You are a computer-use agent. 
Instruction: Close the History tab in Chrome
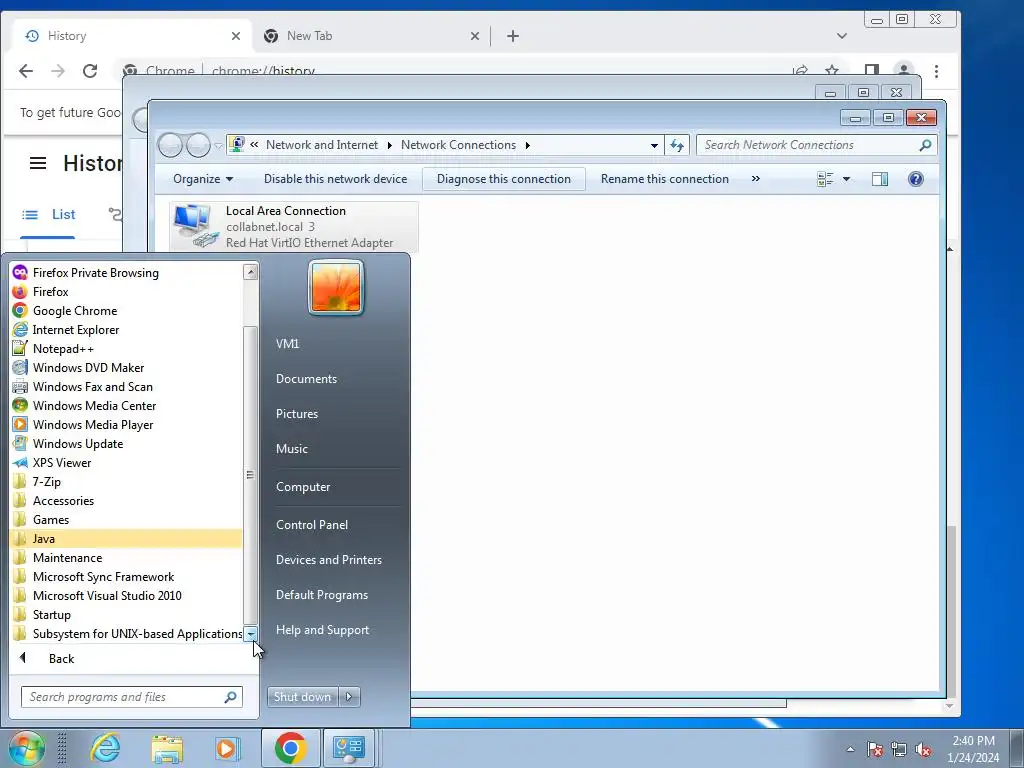pos(236,36)
